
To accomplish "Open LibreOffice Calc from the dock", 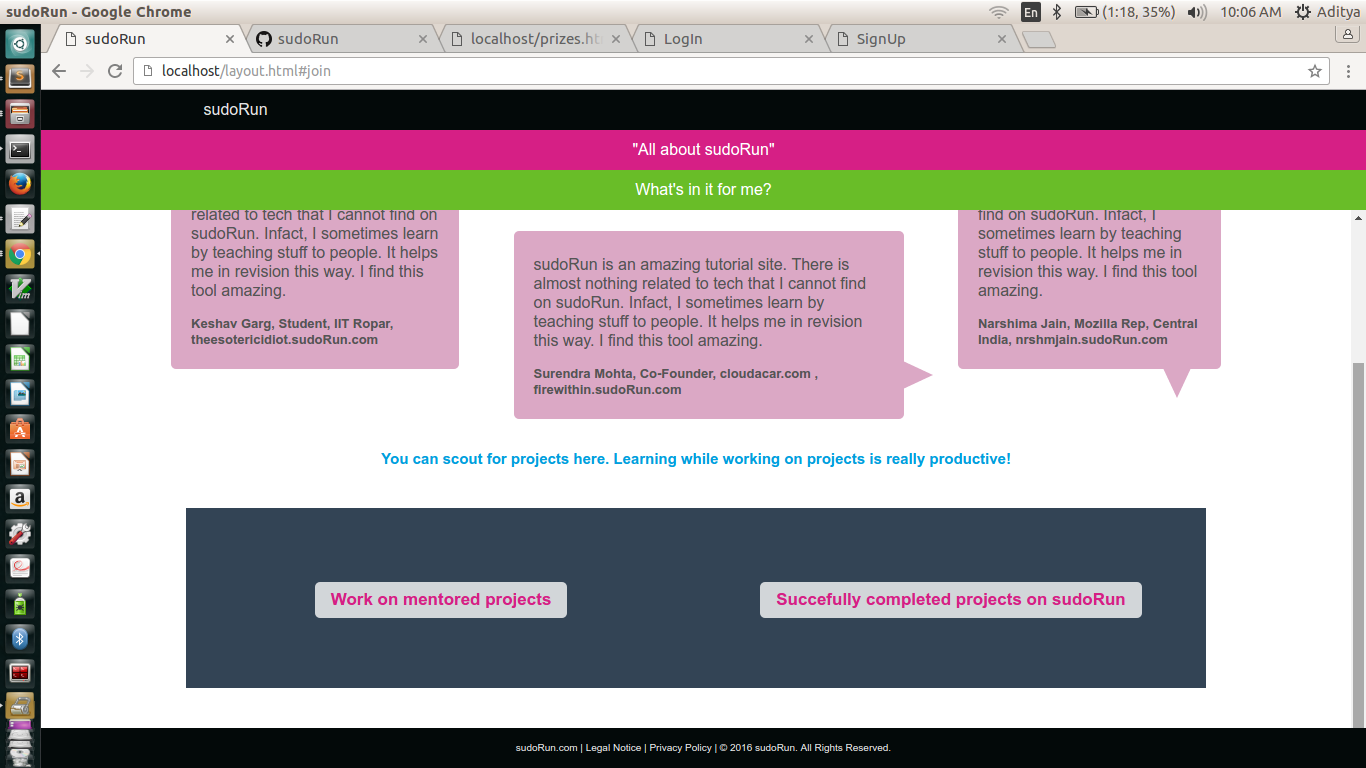I will (20, 359).
